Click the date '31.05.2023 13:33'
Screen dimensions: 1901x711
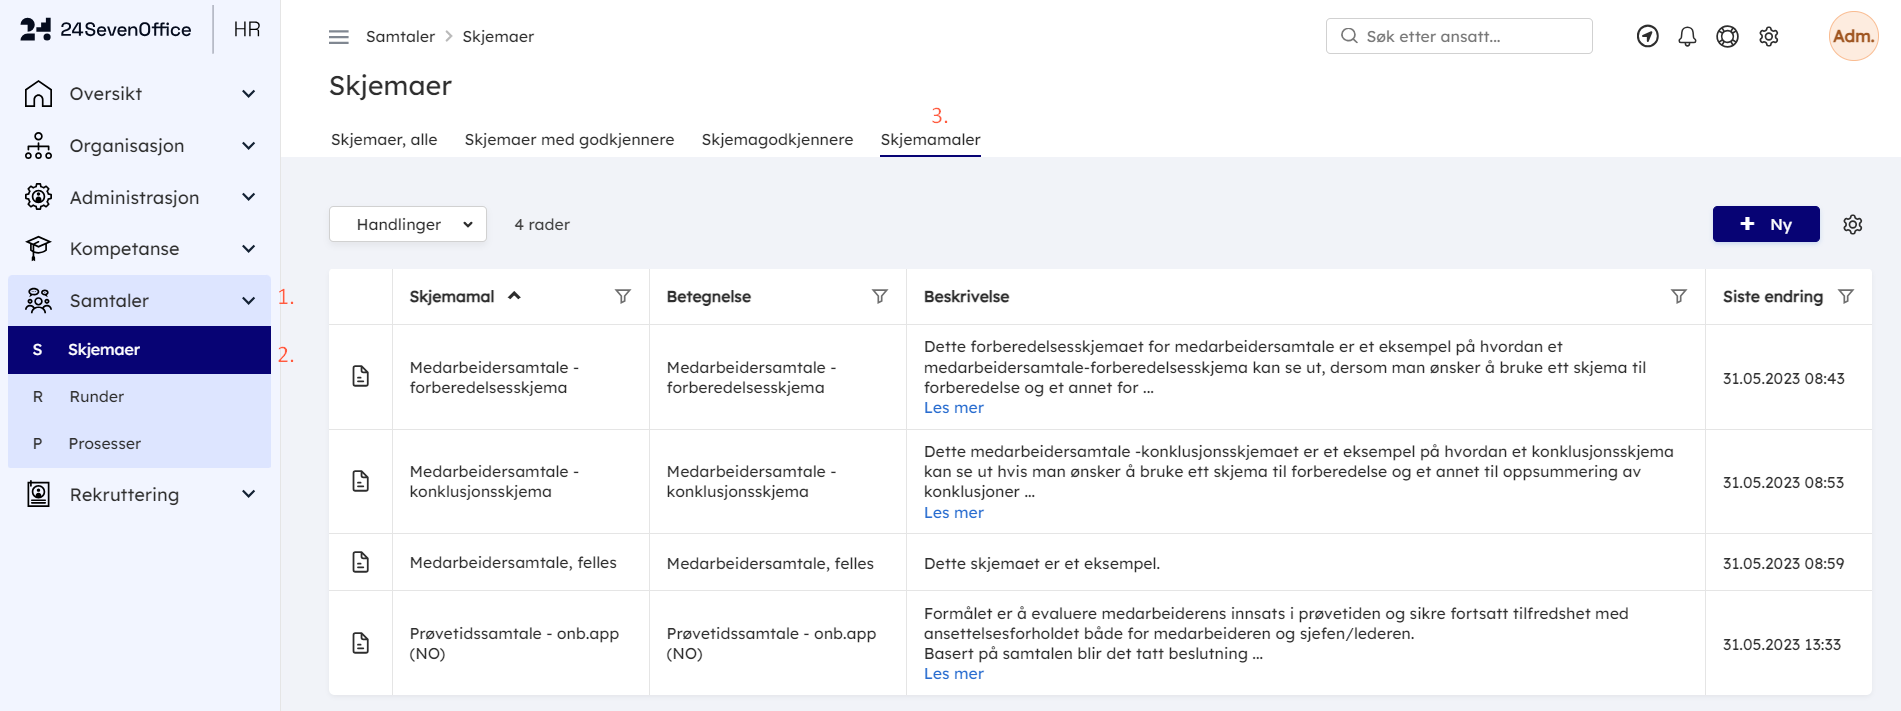(x=1782, y=645)
